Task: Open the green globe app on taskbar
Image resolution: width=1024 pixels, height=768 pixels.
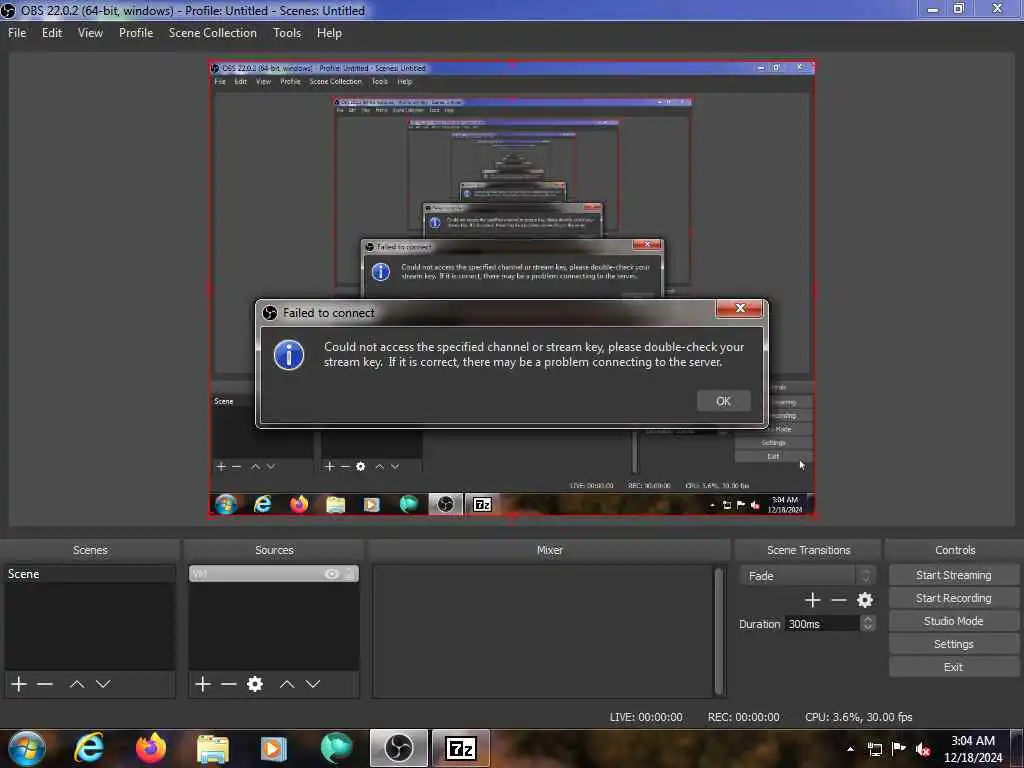Action: (336, 748)
